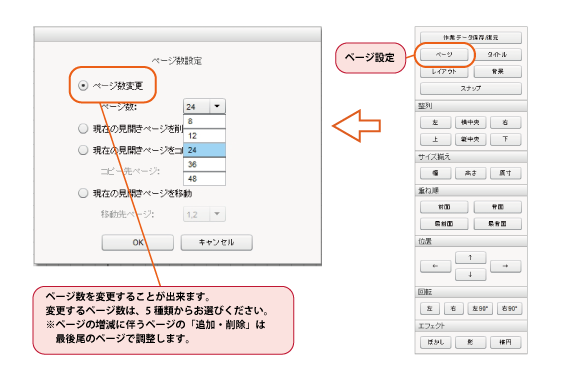The width and height of the screenshot is (570, 380).
Task: Click the 右90° rotation button
Action: (x=509, y=308)
